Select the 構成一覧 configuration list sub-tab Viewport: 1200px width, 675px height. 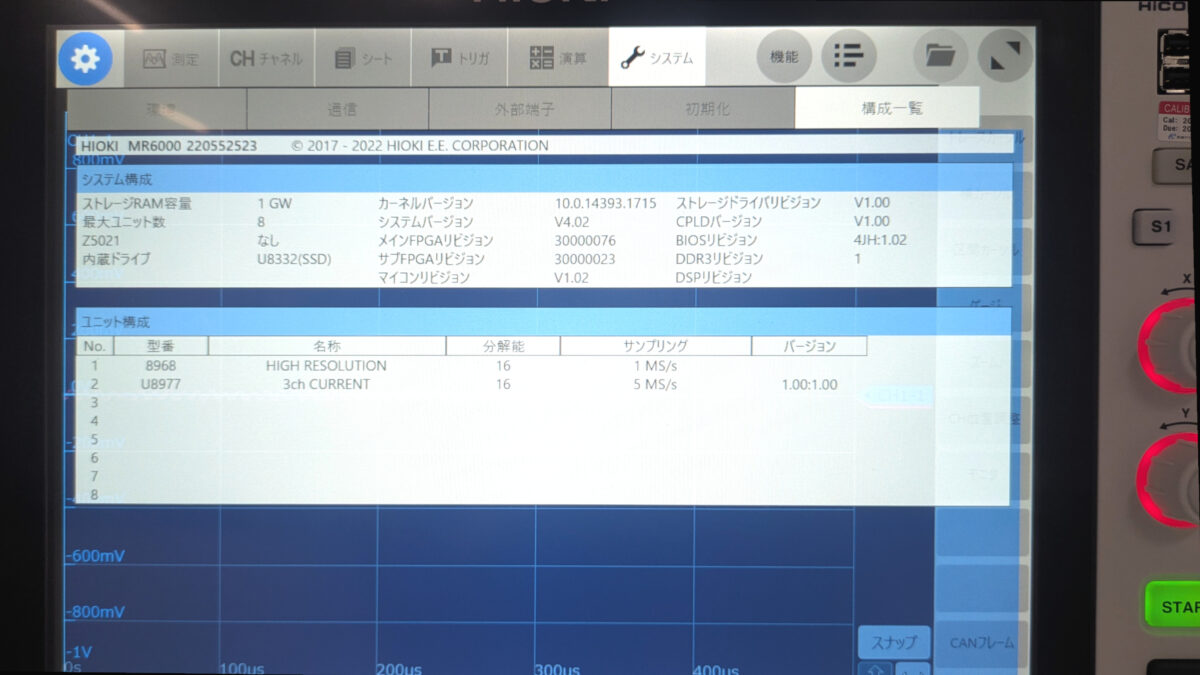tap(887, 107)
